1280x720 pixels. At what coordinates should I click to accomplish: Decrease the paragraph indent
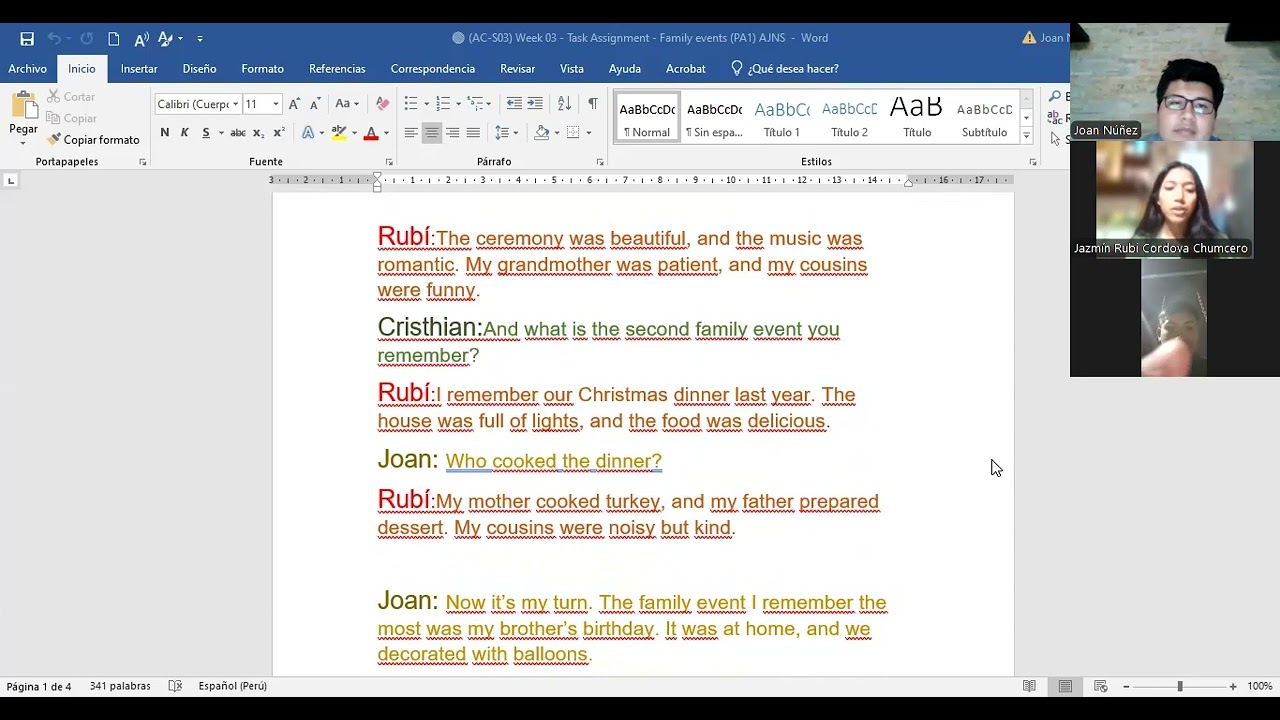point(514,104)
